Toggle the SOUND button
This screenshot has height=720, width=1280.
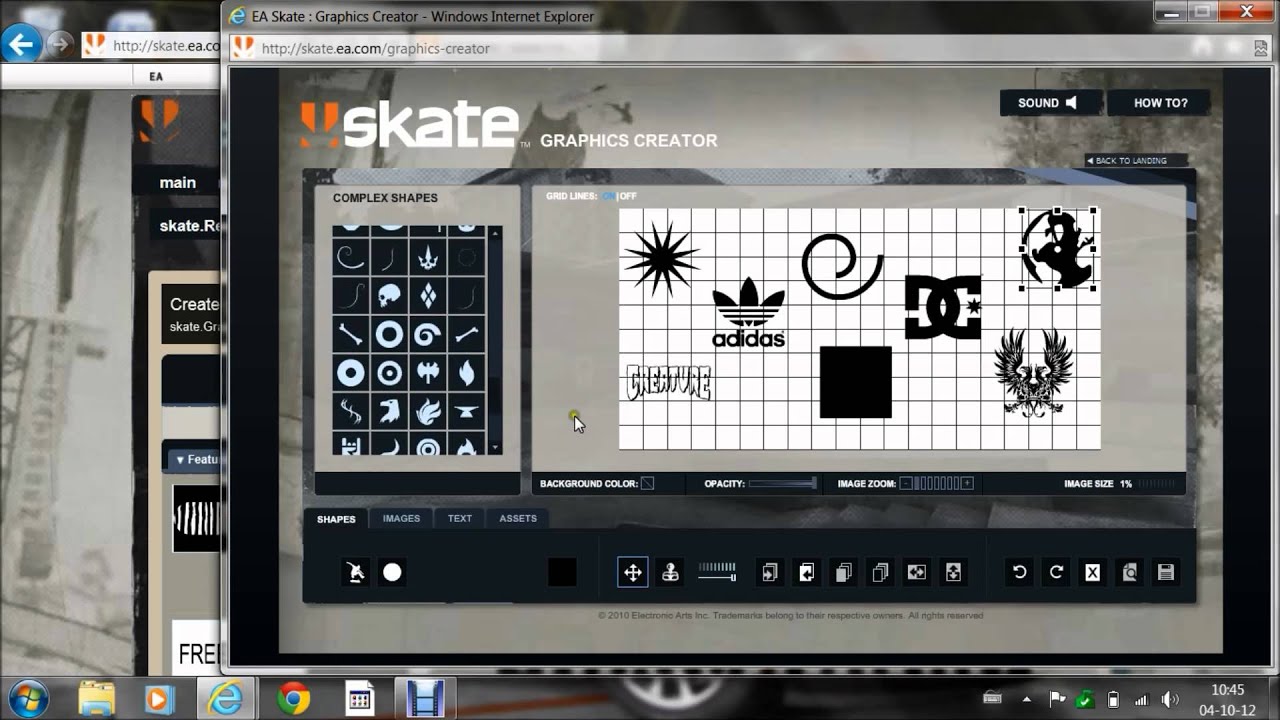coord(1051,103)
